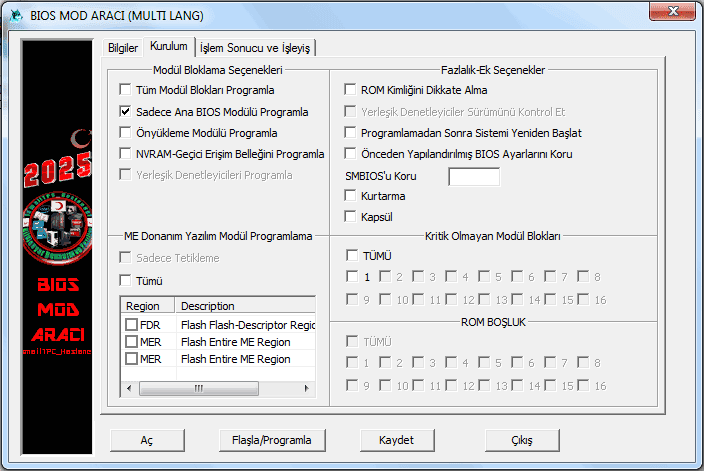
Task: Click the app icon in the title bar
Action: tap(15, 15)
